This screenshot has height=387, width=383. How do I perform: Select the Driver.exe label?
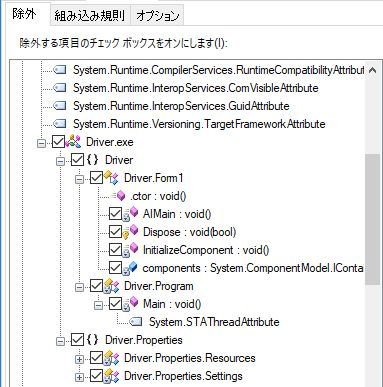(110, 142)
